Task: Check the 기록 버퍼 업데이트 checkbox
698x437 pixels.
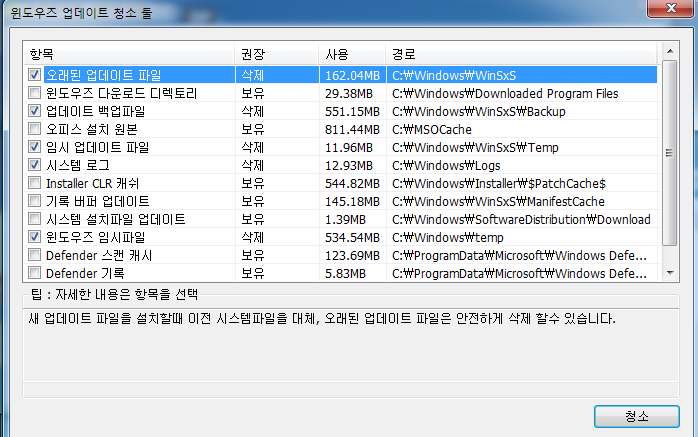Action: pyautogui.click(x=34, y=201)
